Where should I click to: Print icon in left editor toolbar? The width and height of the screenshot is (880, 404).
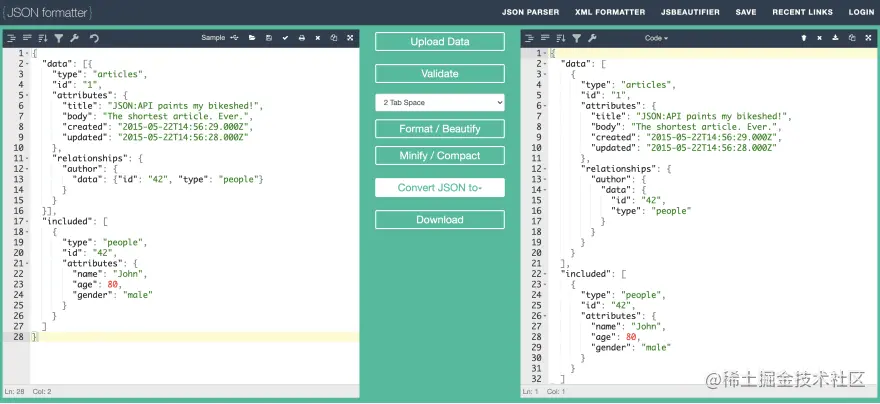pyautogui.click(x=301, y=38)
